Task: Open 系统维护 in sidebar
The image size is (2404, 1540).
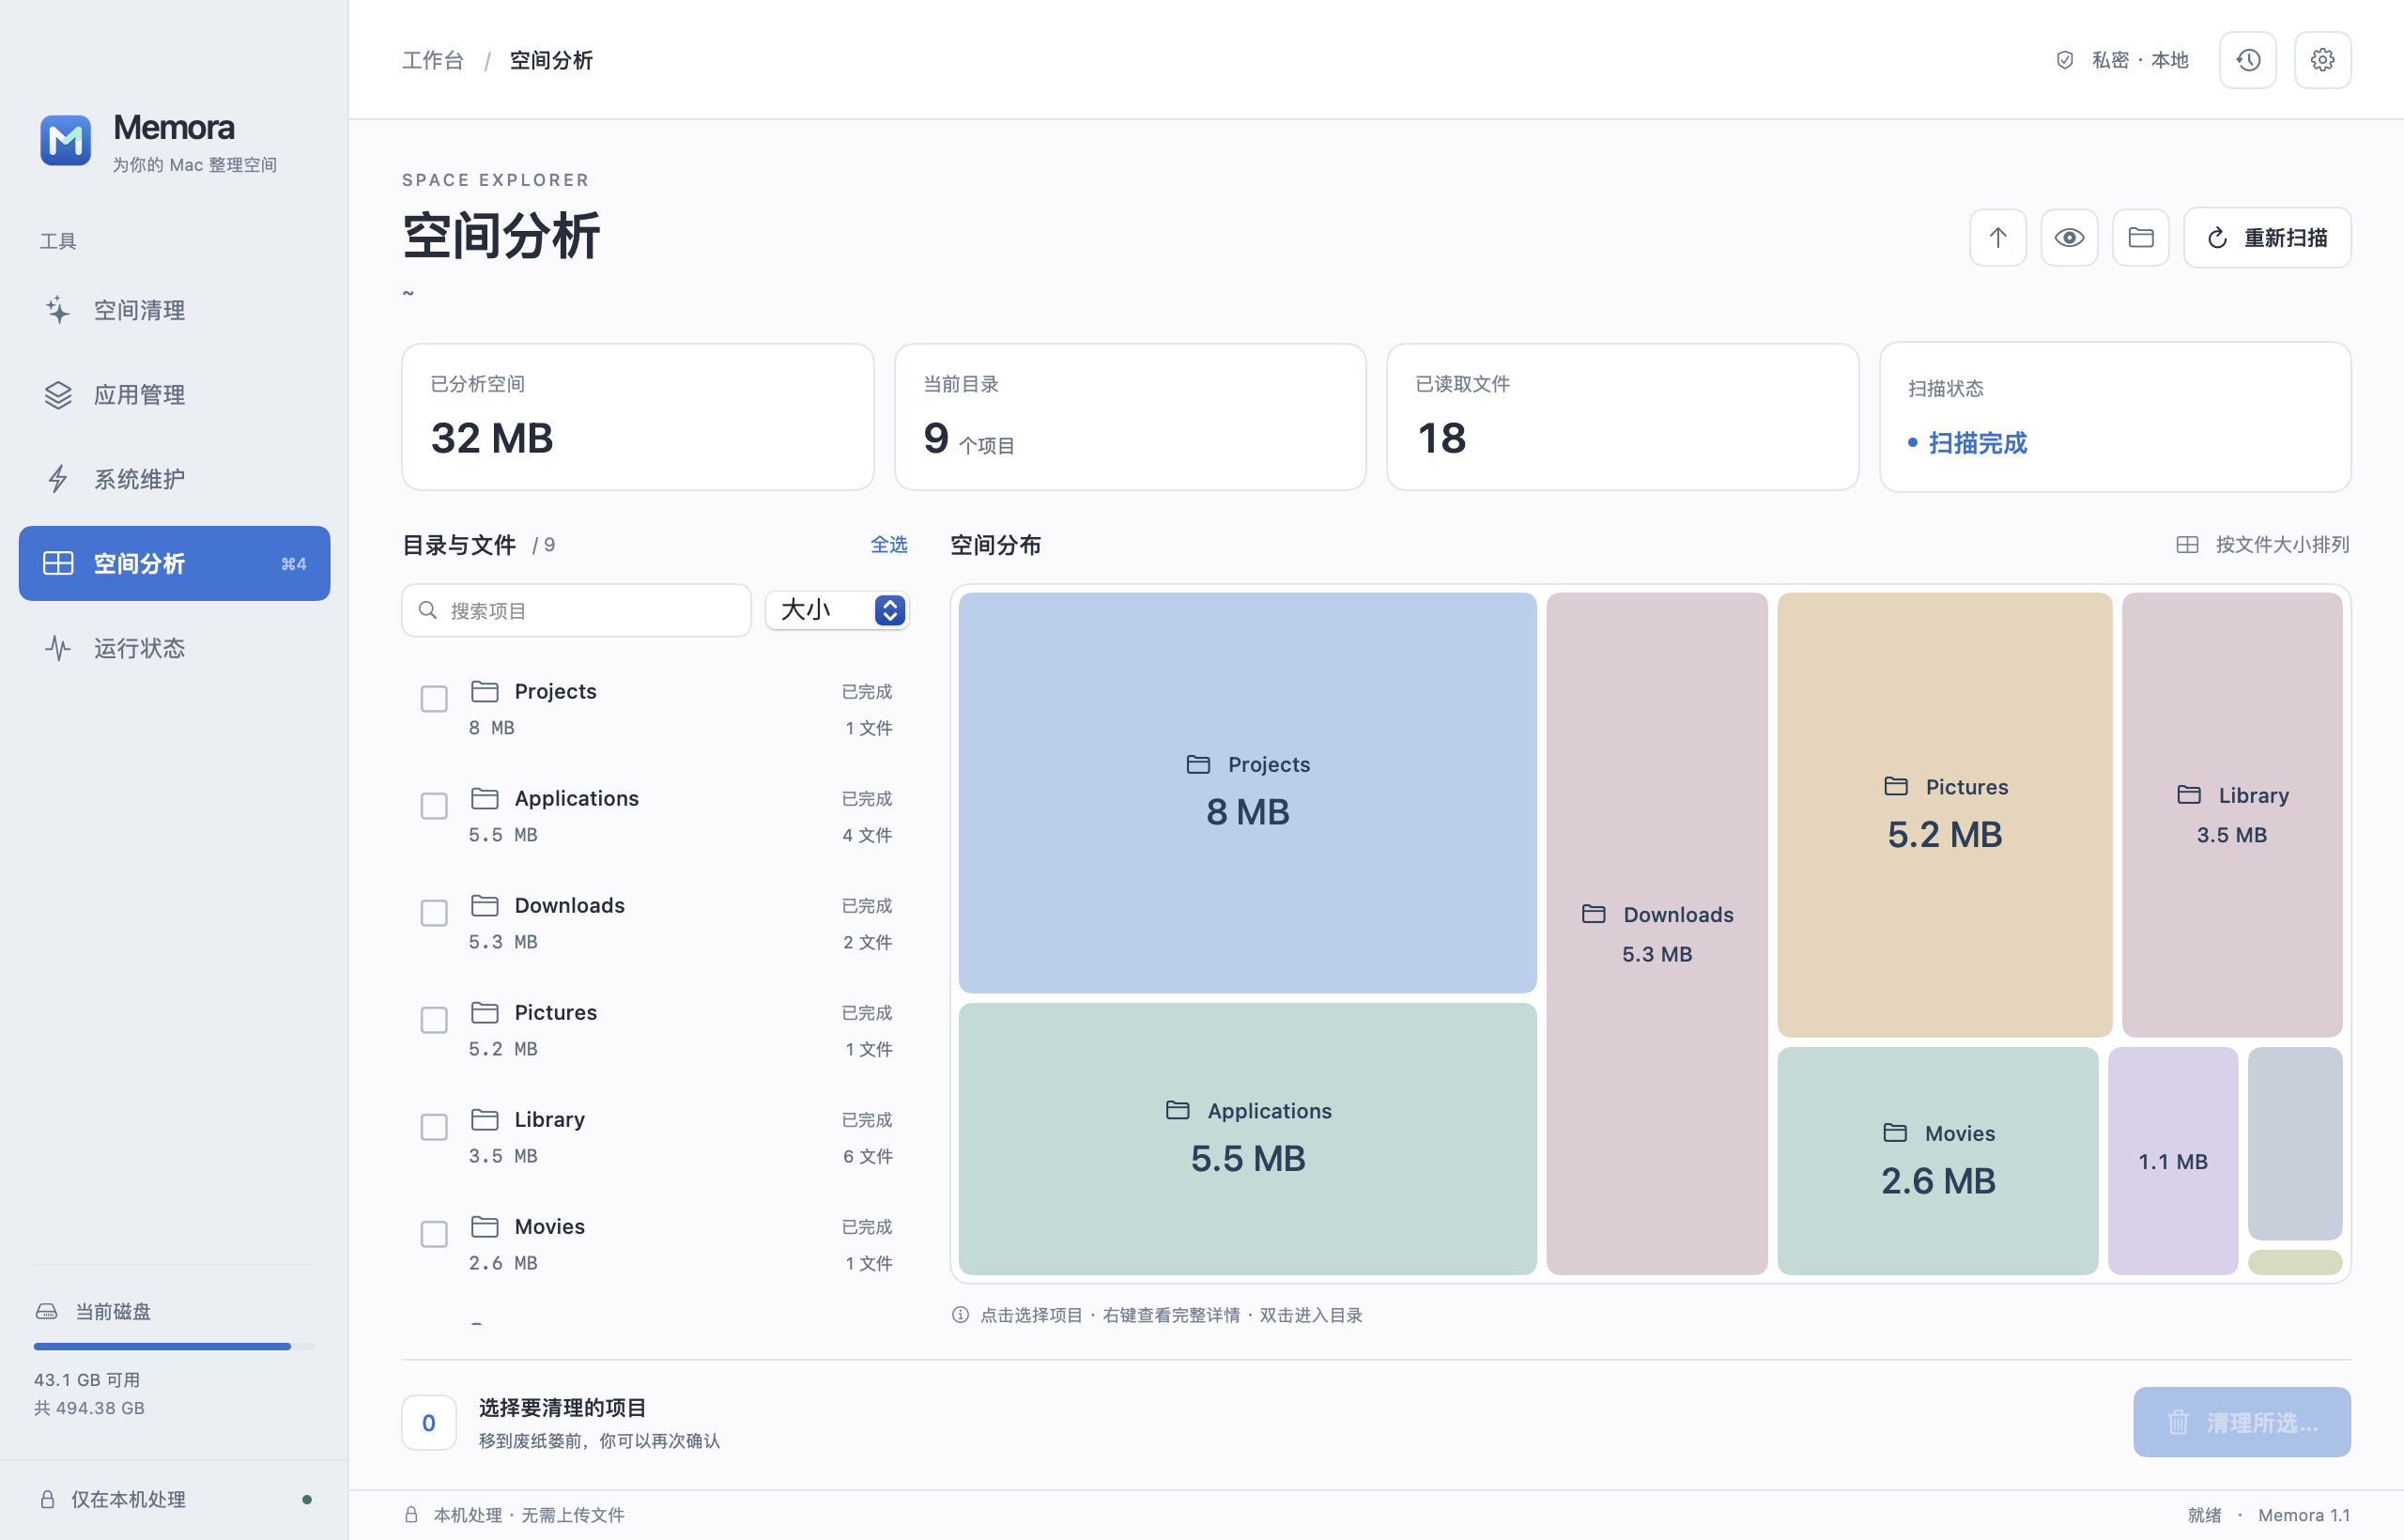Action: (x=174, y=479)
